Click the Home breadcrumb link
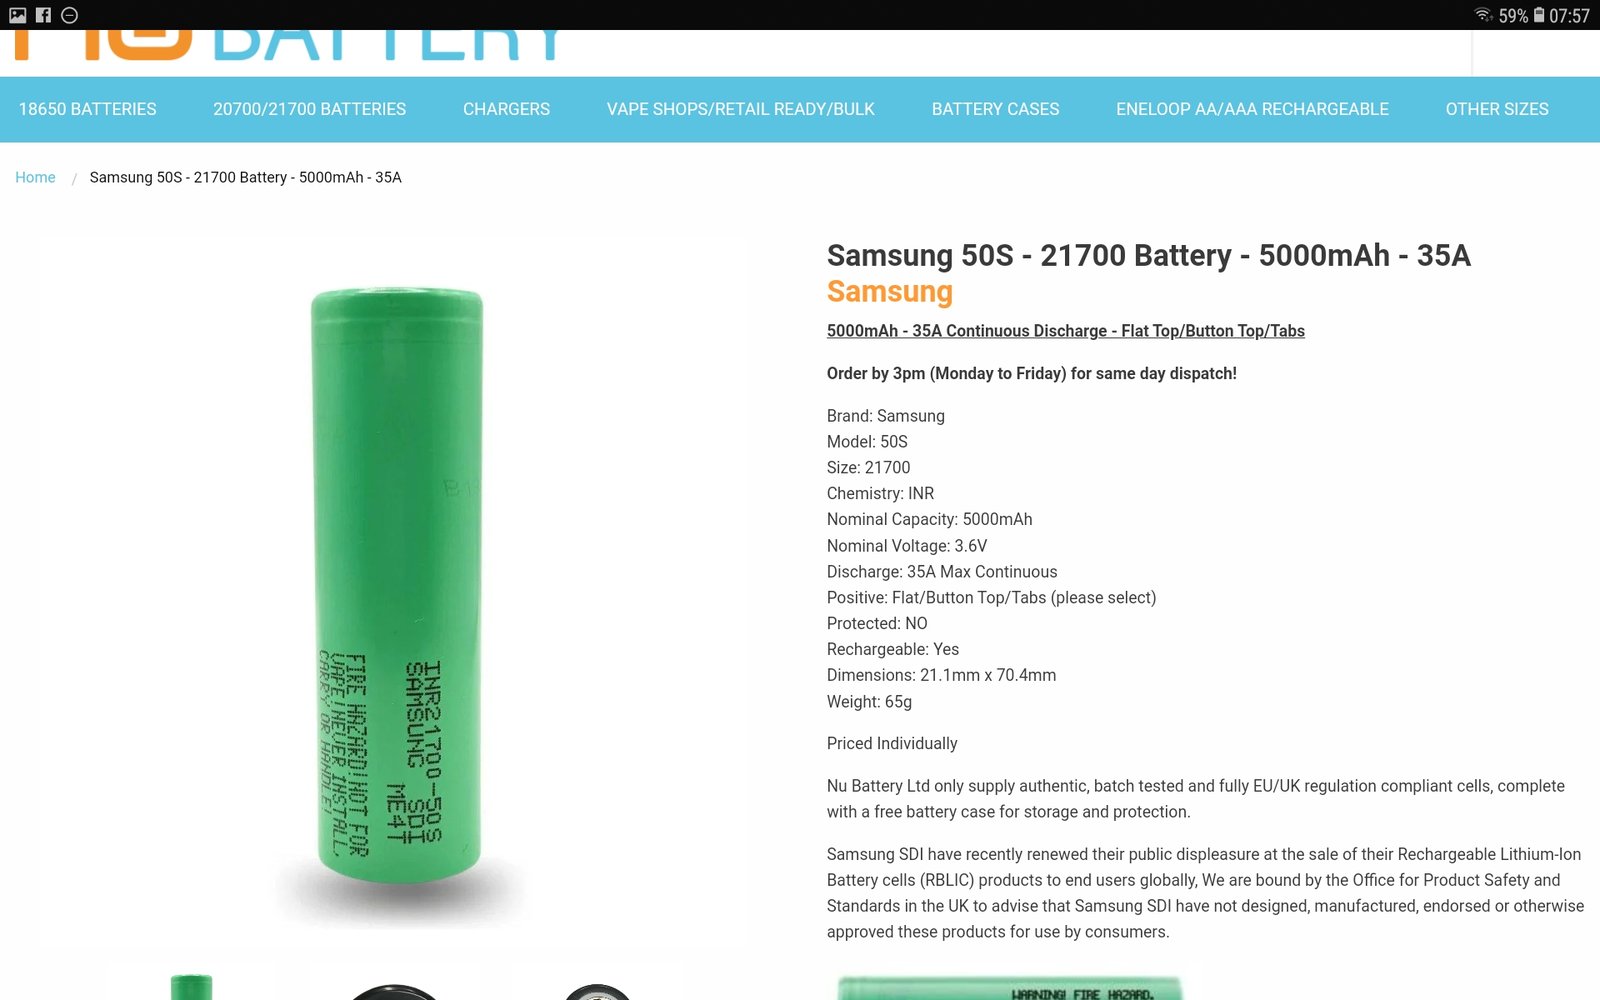 click(35, 177)
